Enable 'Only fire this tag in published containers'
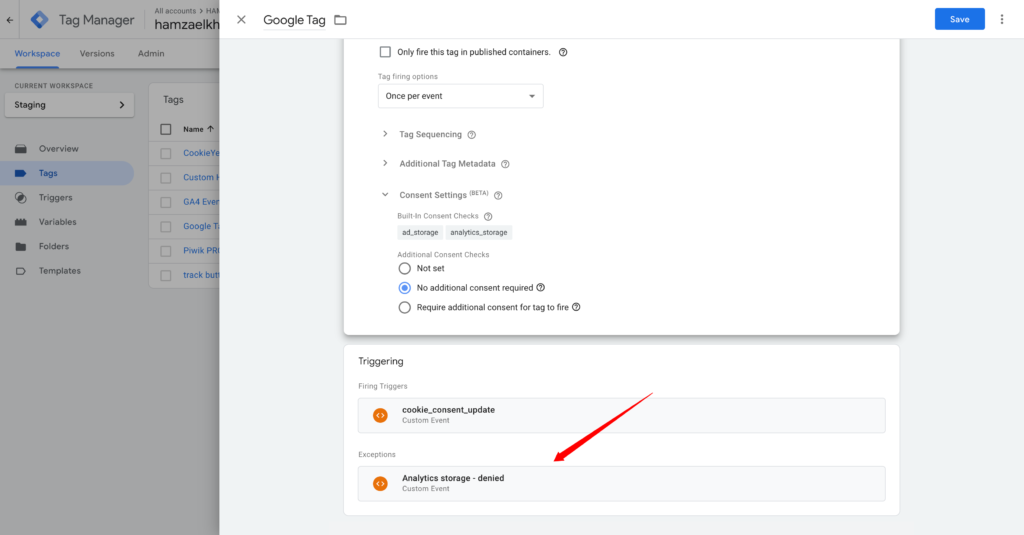This screenshot has width=1024, height=535. [x=386, y=52]
